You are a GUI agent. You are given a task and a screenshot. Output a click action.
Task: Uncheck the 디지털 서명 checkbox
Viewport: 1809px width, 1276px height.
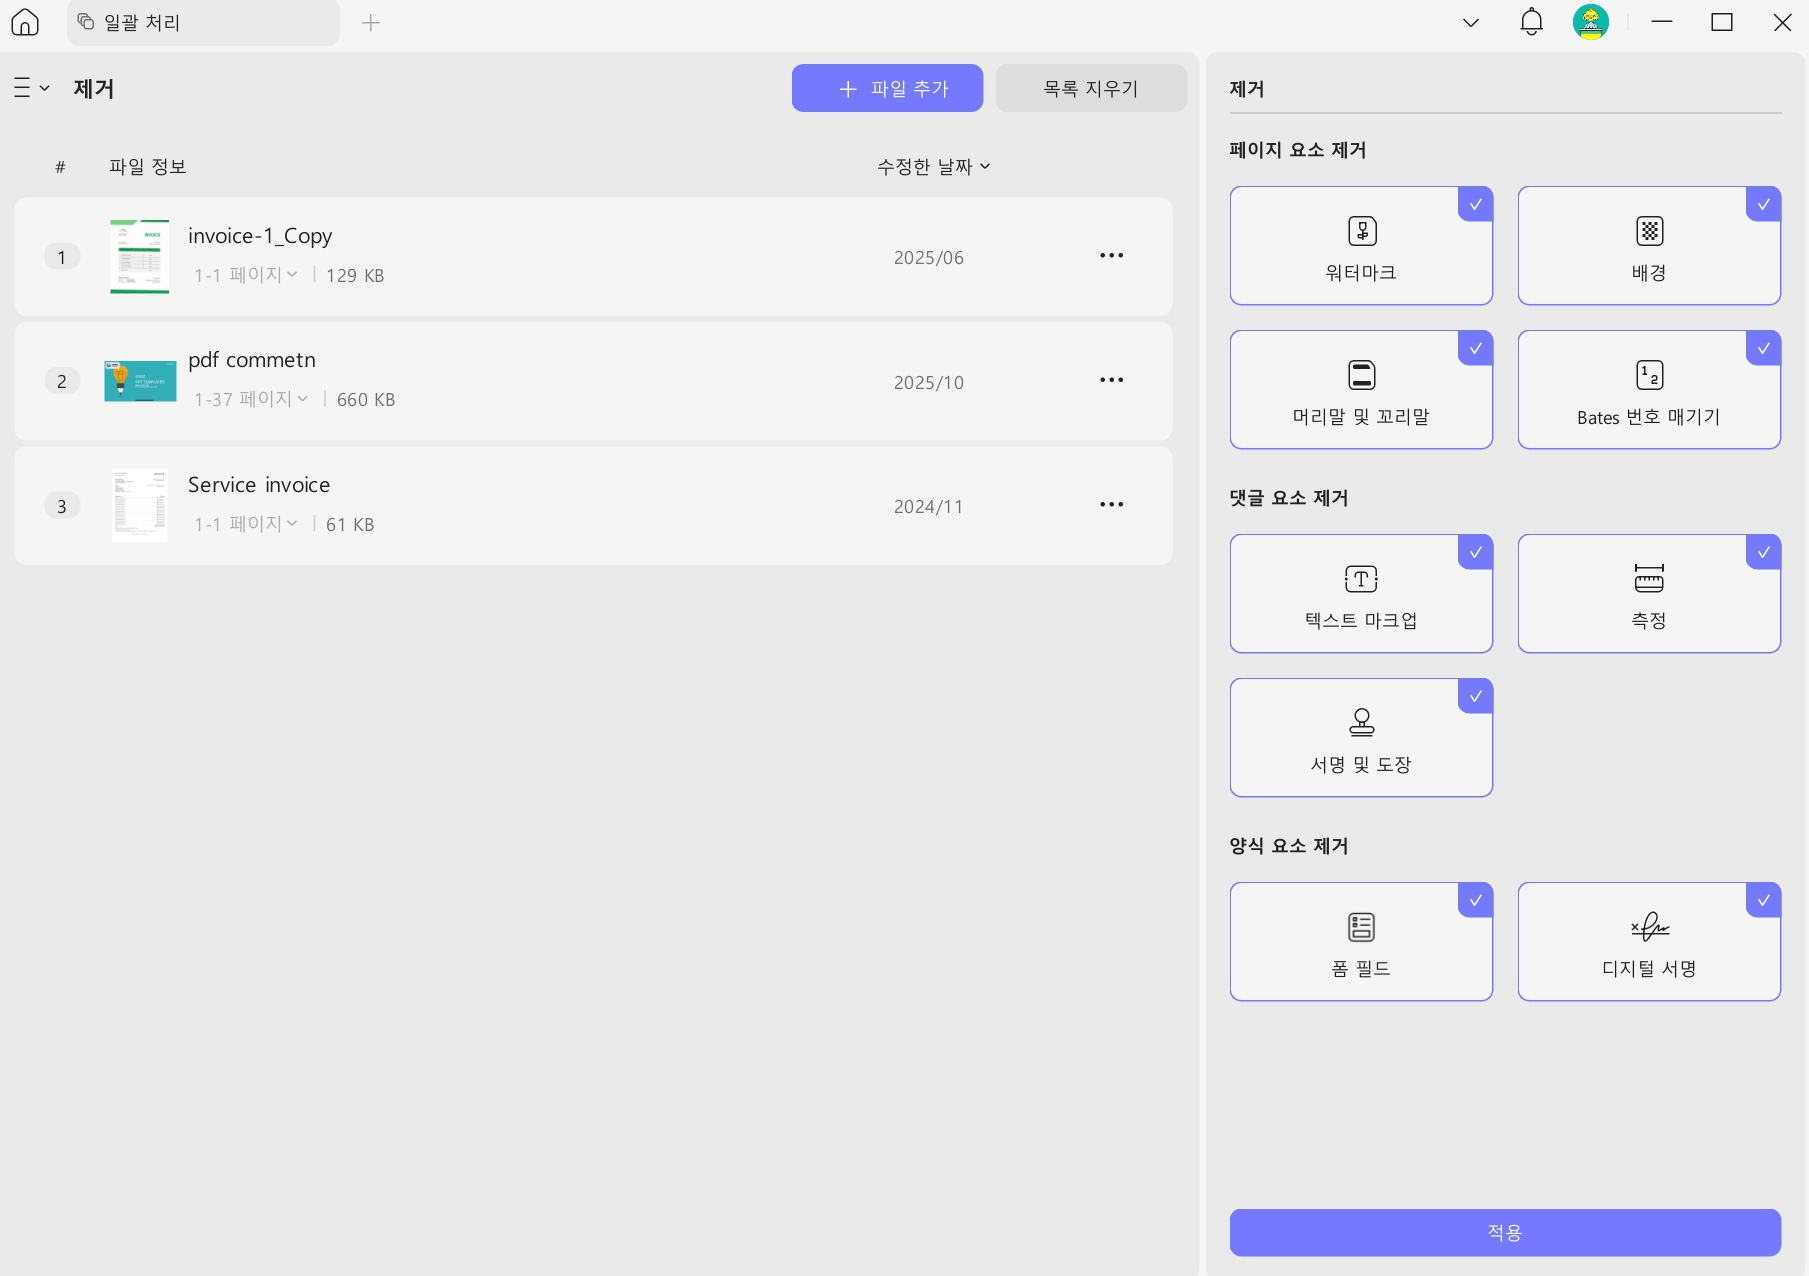point(1763,900)
